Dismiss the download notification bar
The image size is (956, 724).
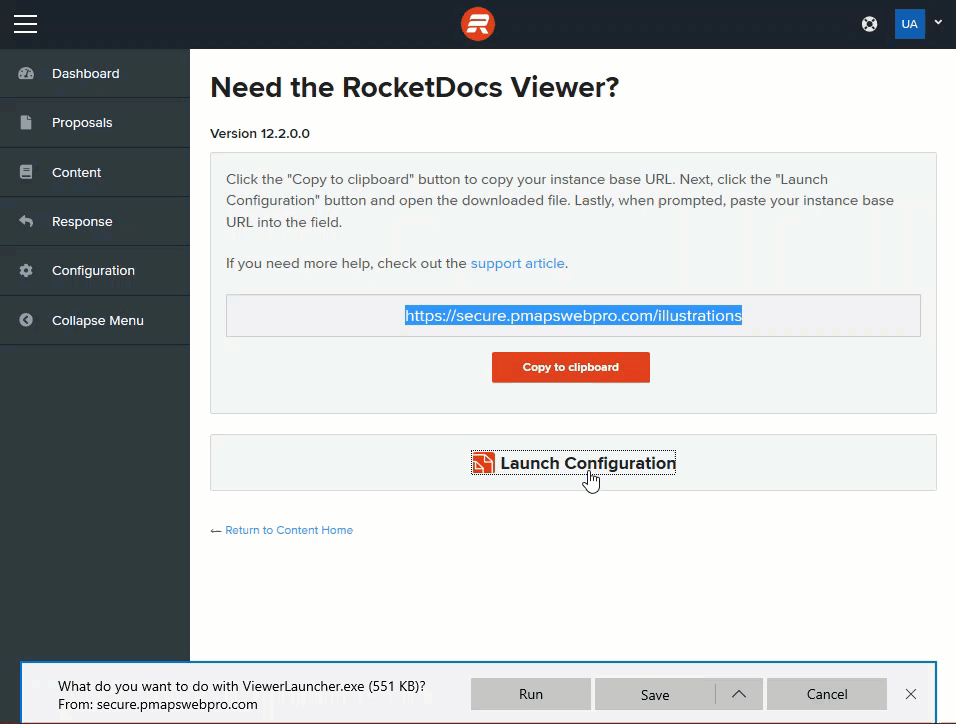[911, 694]
